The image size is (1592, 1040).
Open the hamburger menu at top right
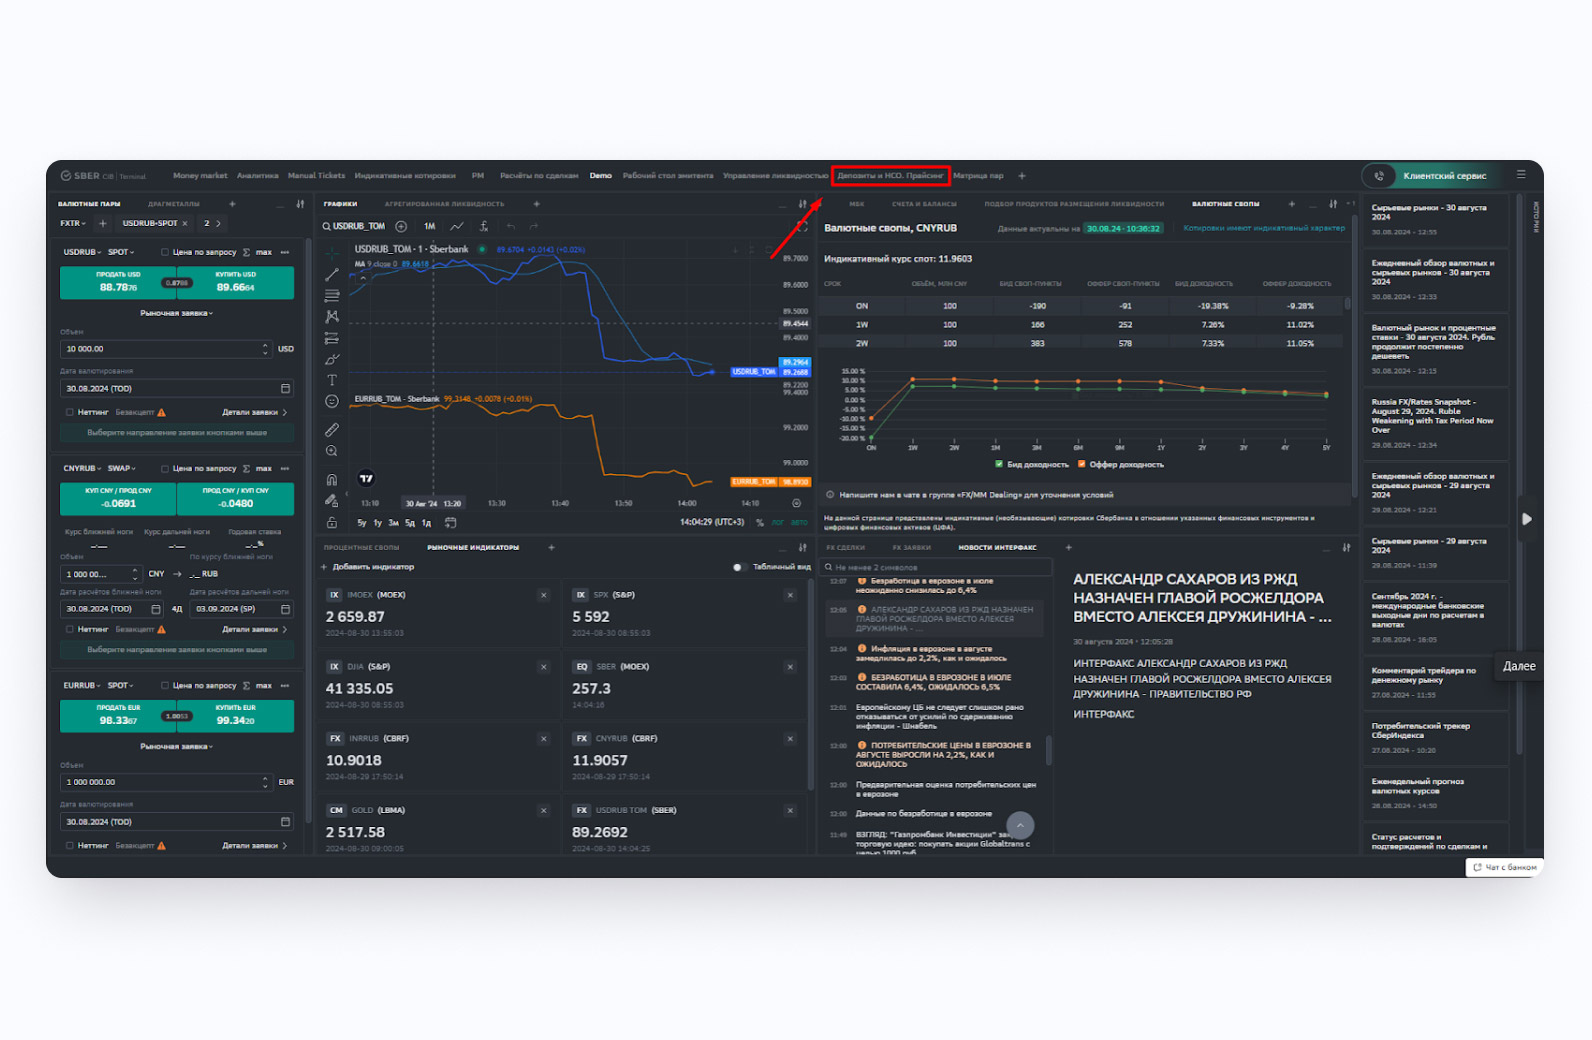point(1521,174)
